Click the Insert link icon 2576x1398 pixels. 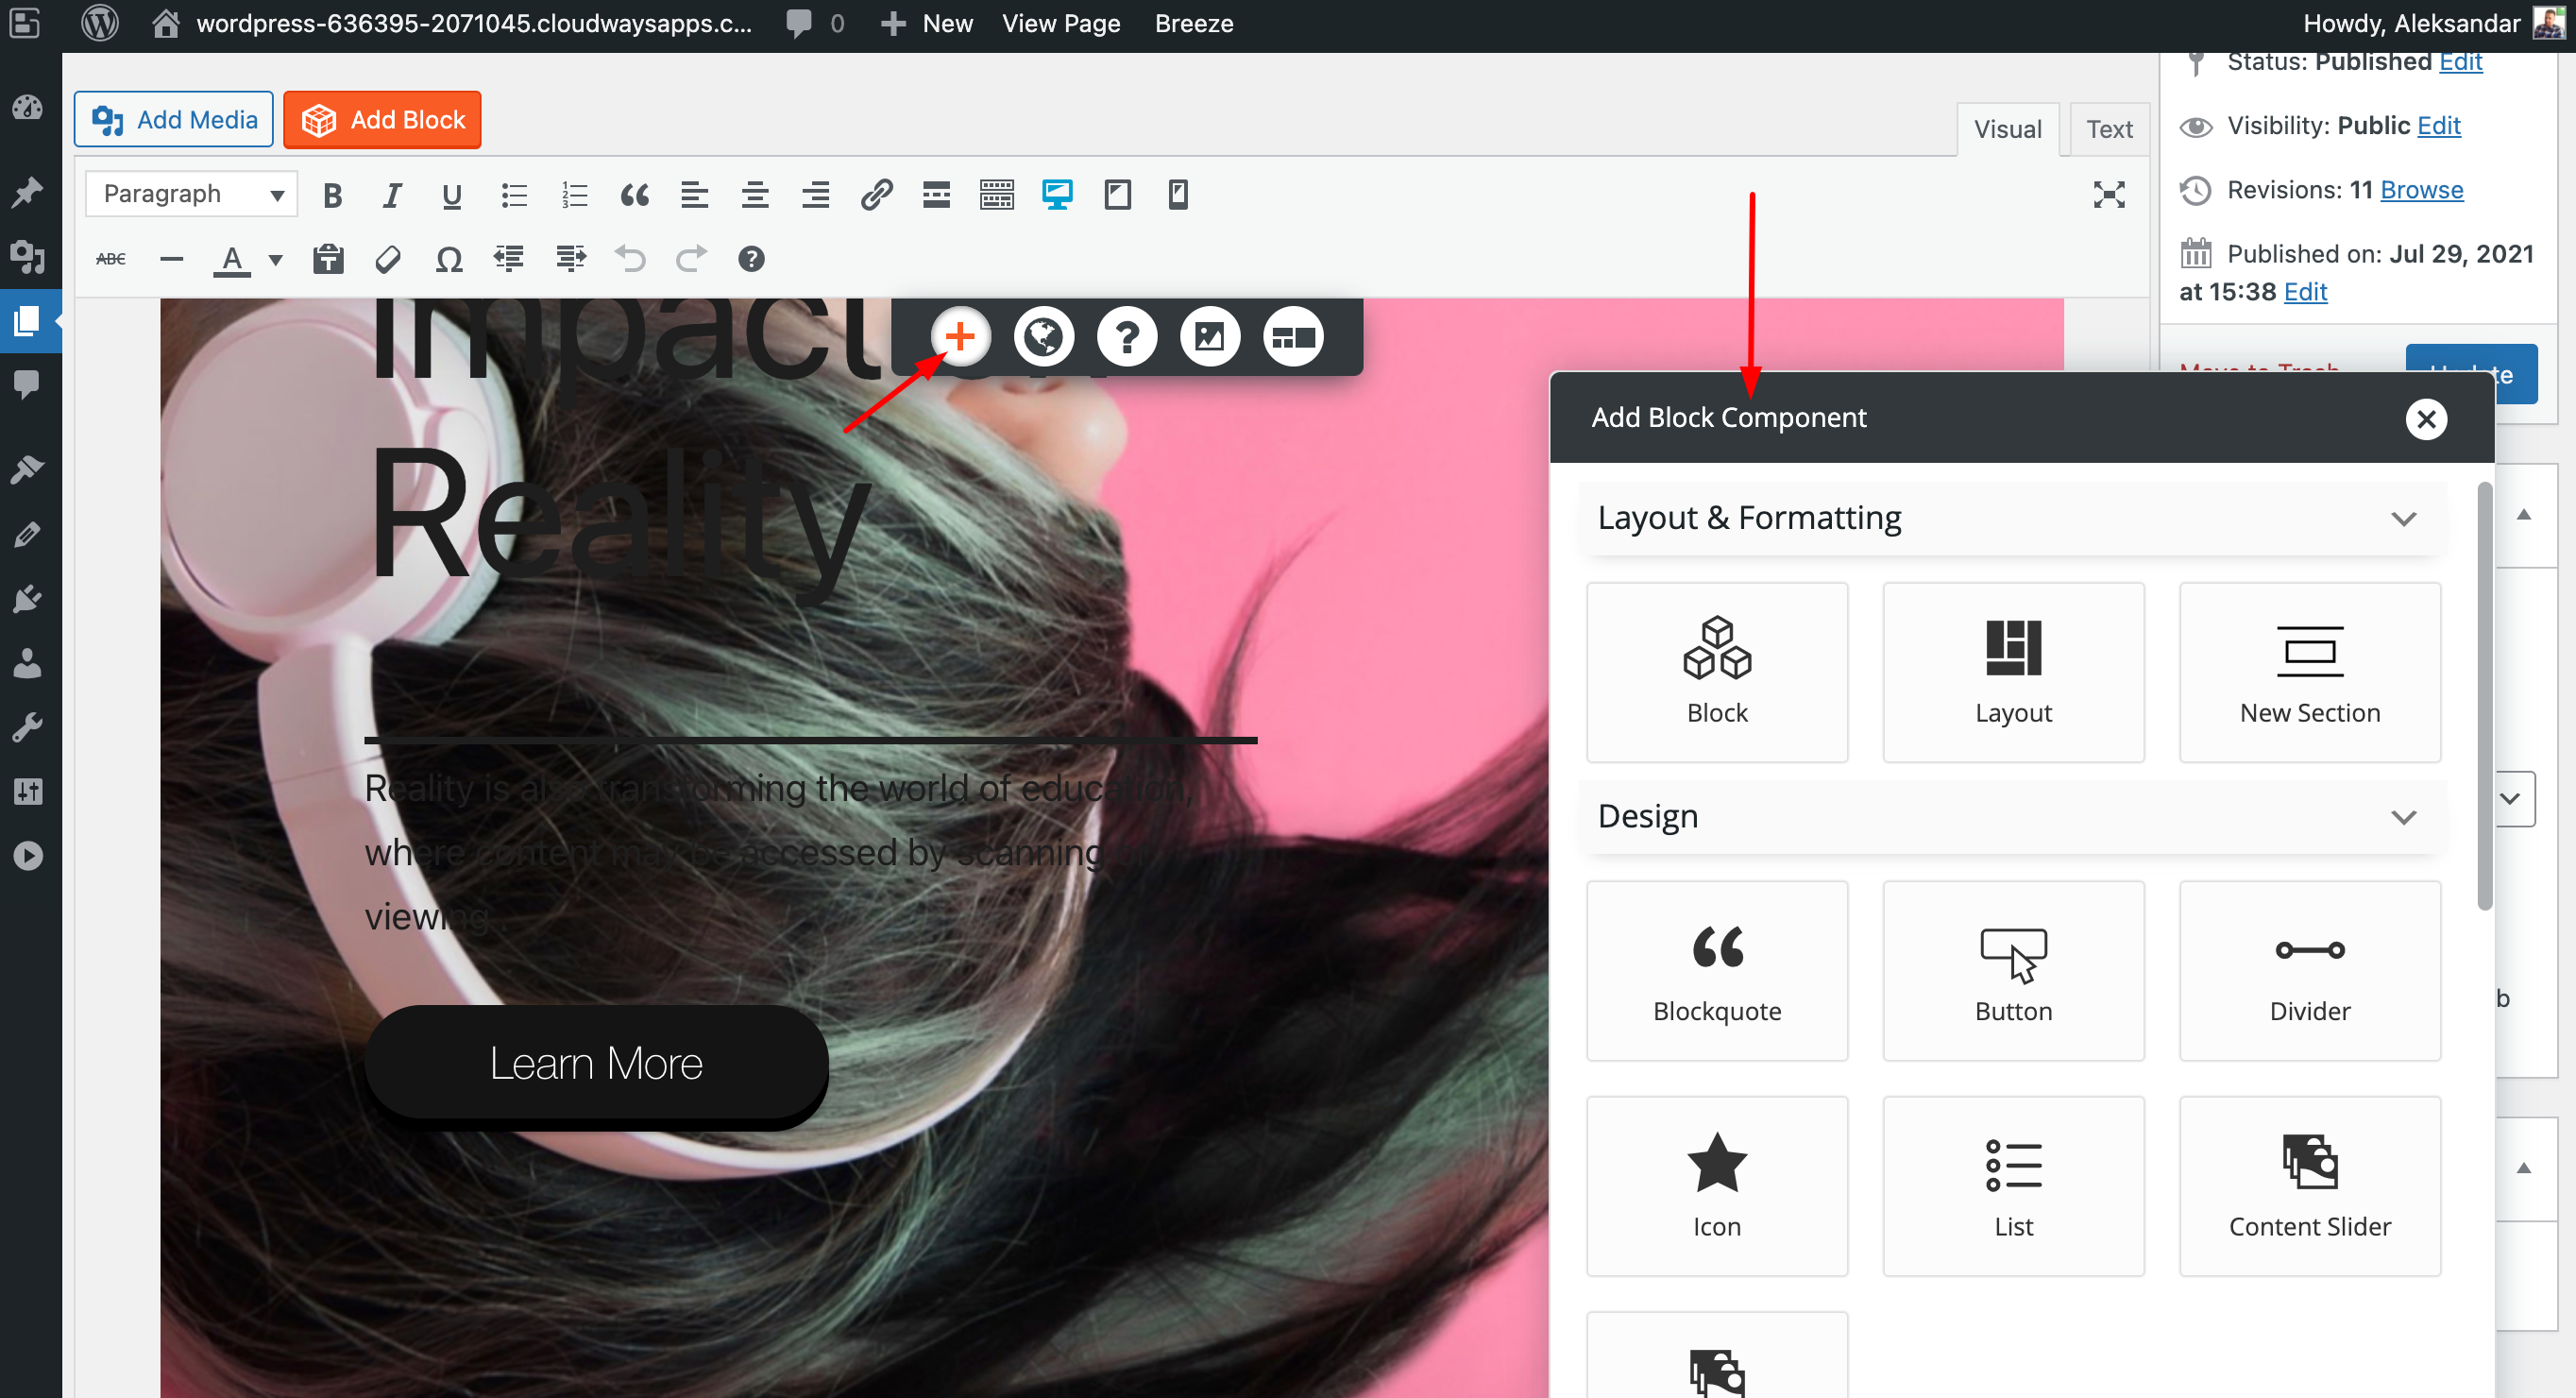876,195
